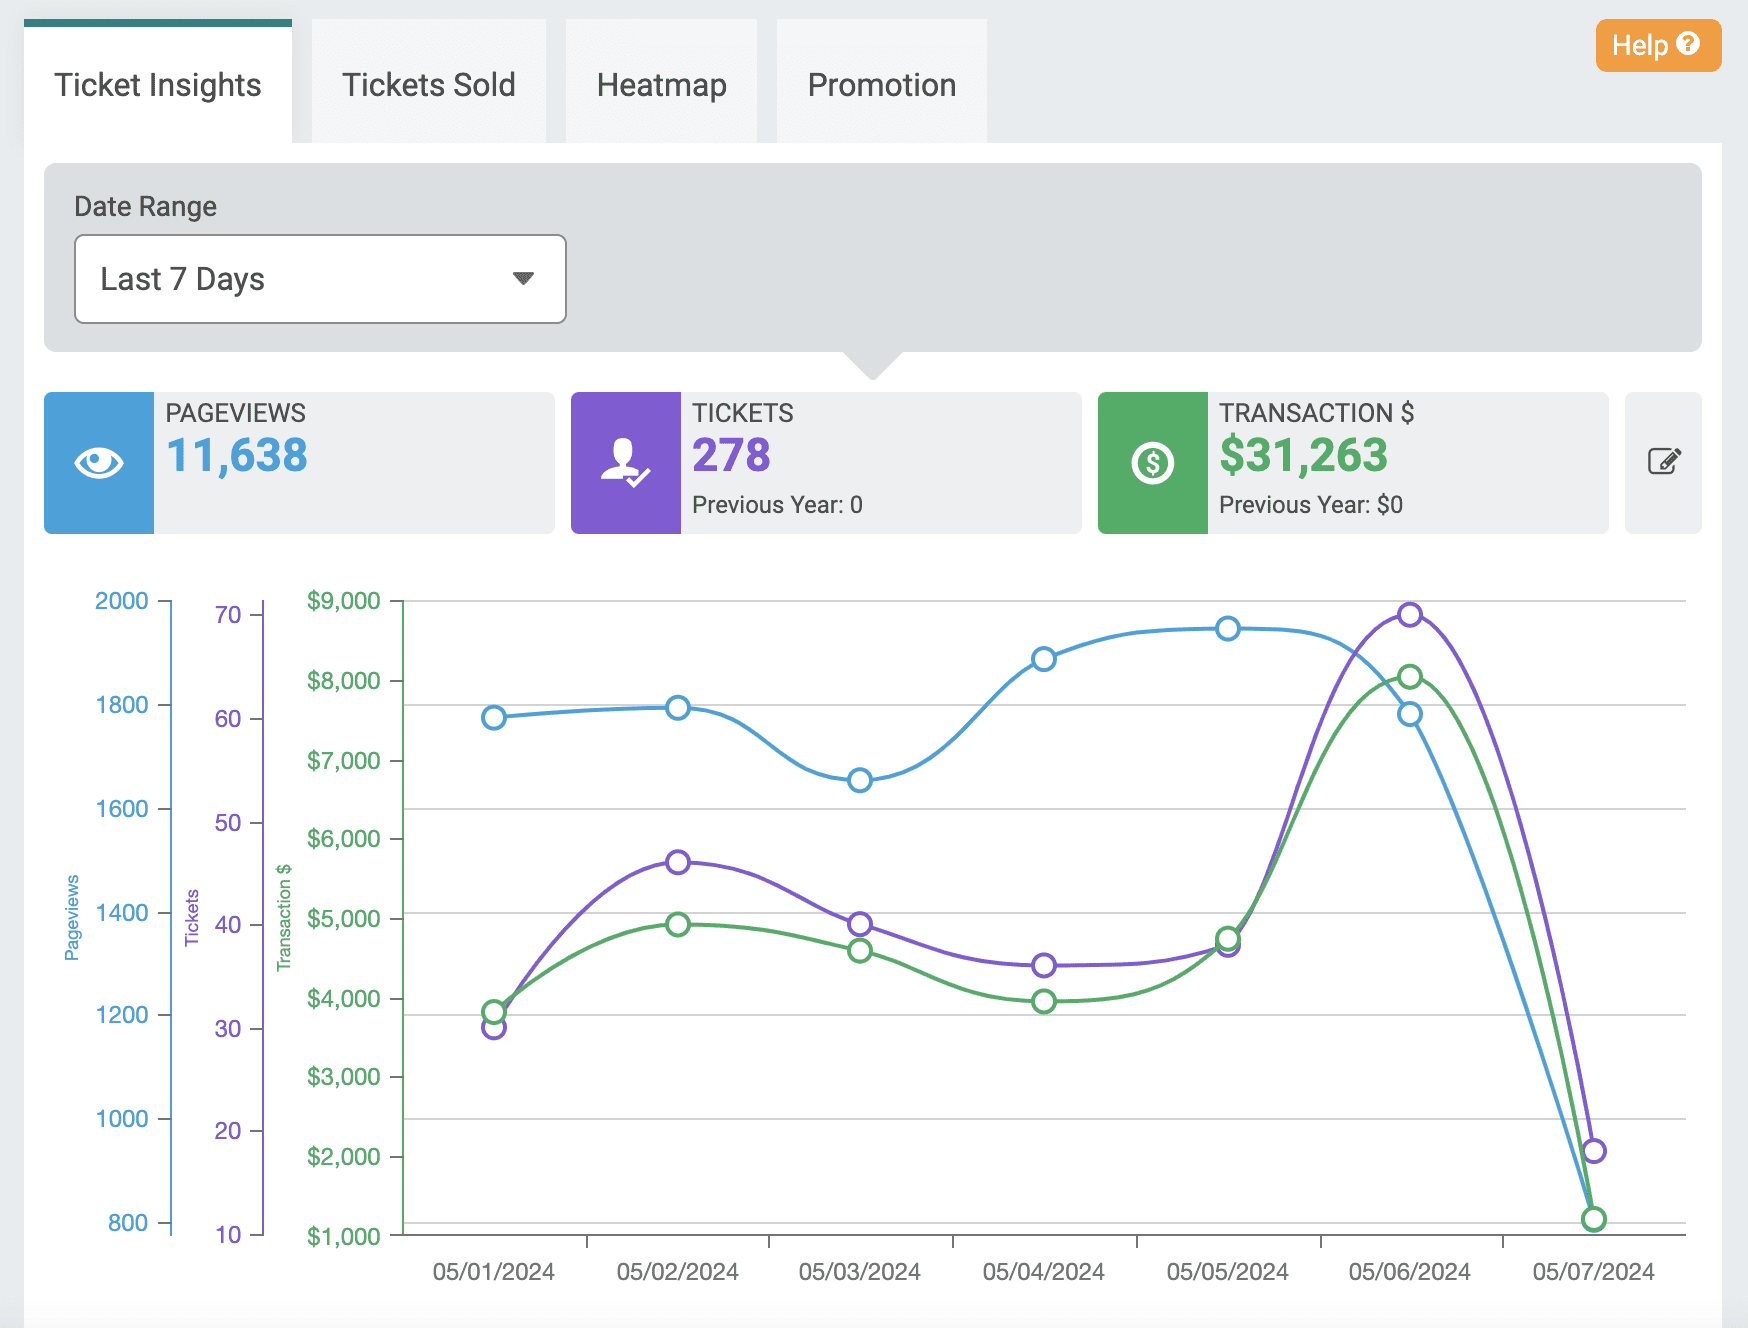
Task: Click the question mark inside Help button
Action: [1687, 45]
